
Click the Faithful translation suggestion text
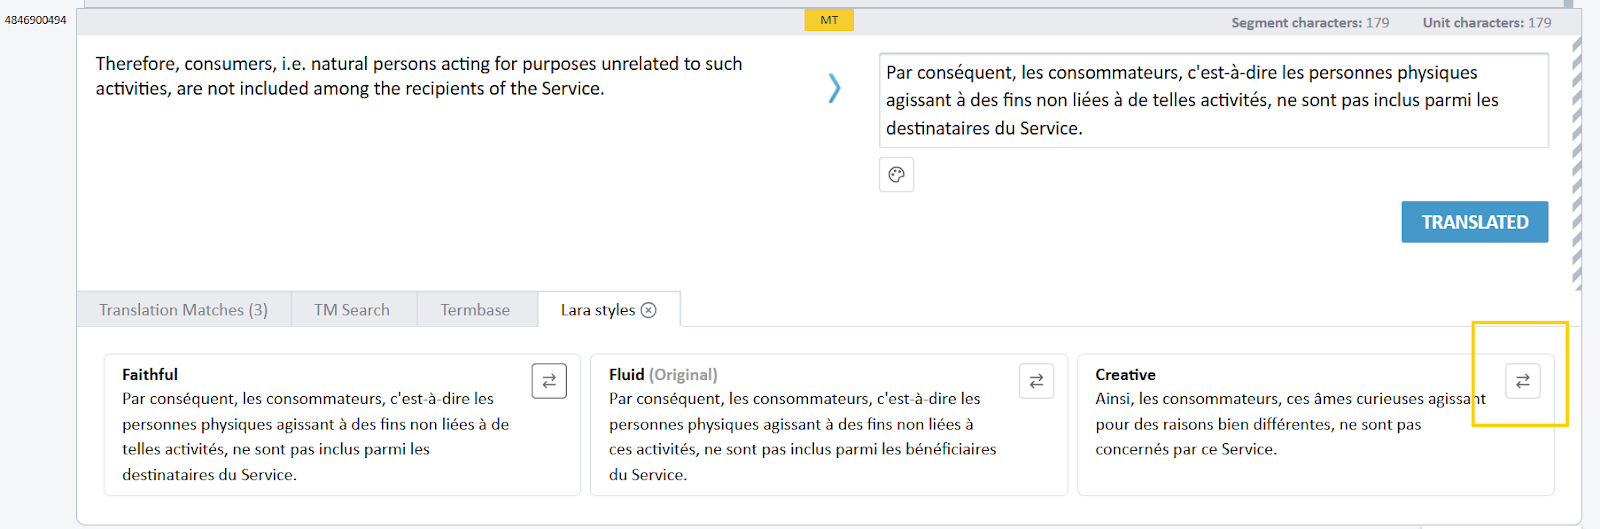coord(315,437)
